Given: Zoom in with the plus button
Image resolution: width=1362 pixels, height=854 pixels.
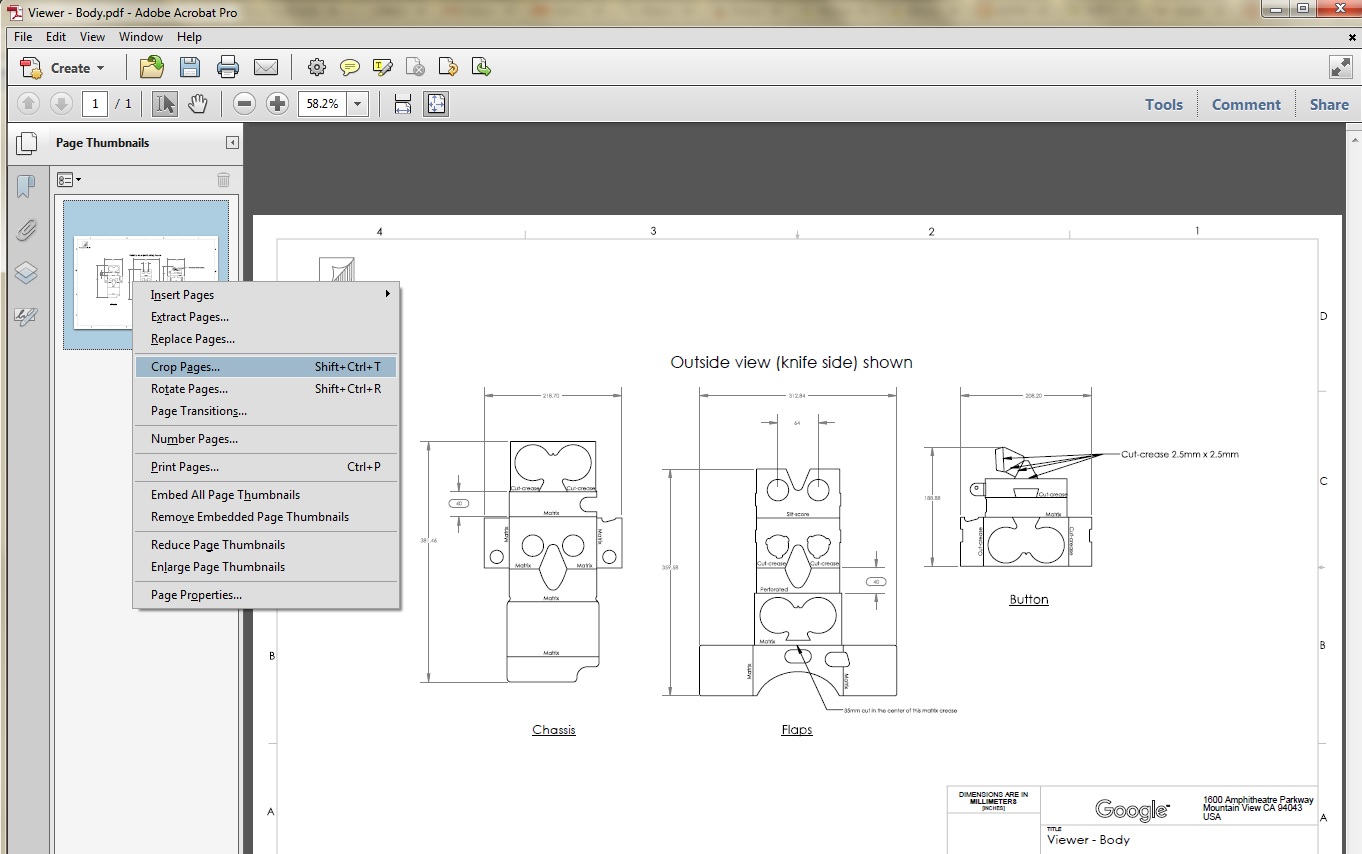Looking at the screenshot, I should (278, 103).
